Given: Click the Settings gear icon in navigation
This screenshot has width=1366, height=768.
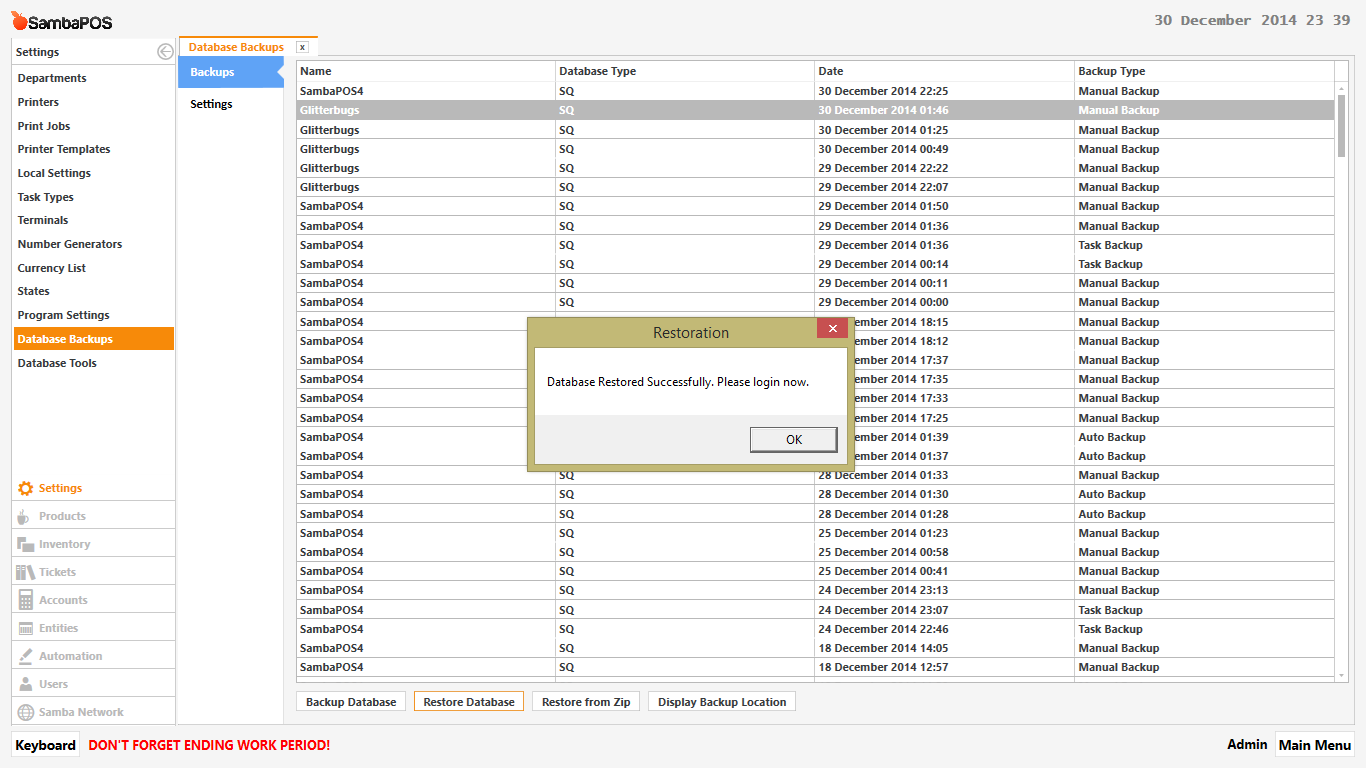Looking at the screenshot, I should (x=26, y=488).
